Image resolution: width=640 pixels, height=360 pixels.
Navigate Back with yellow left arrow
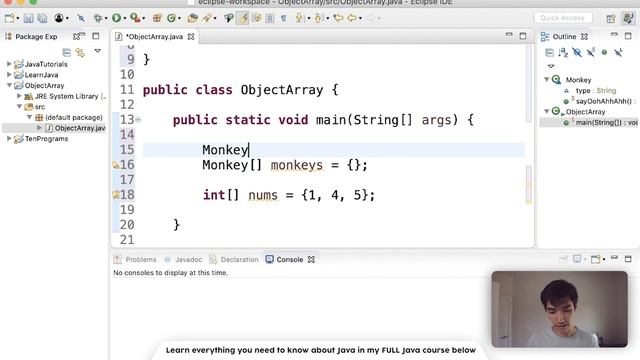[352, 18]
